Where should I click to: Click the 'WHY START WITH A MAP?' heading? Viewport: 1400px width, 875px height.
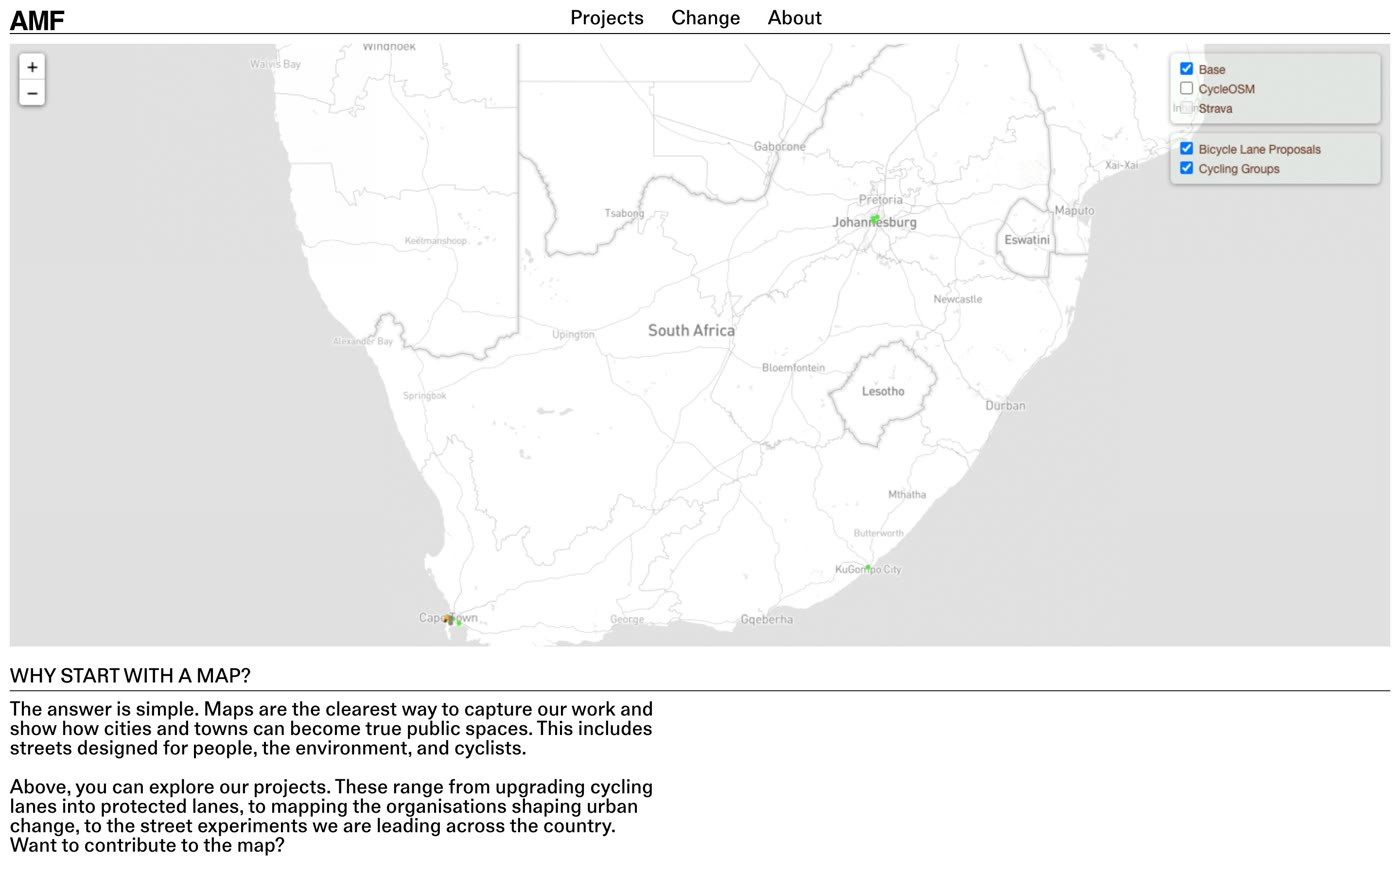tap(130, 676)
